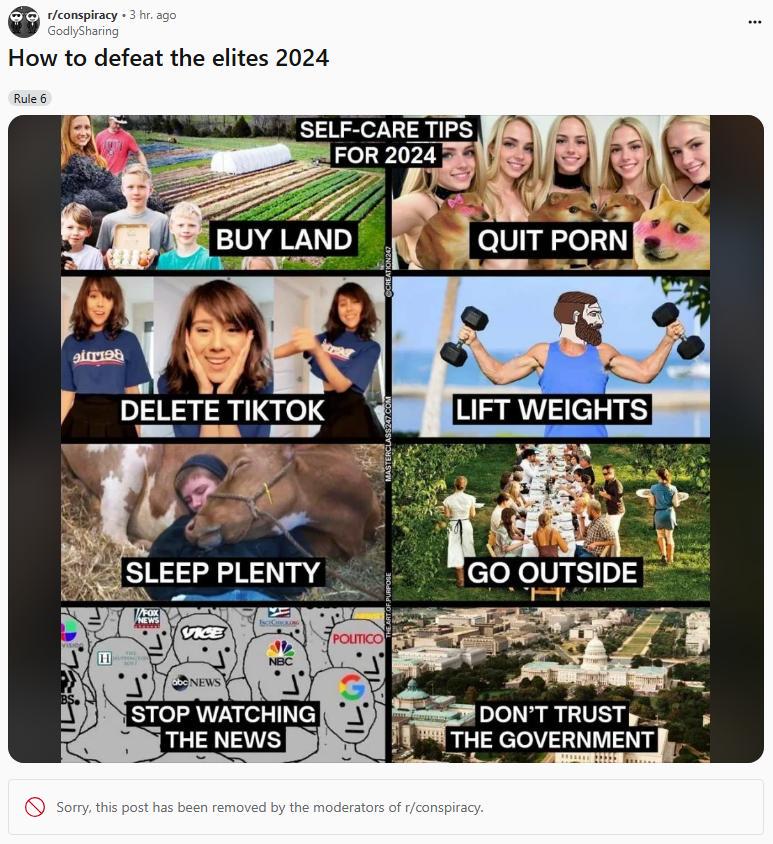Click the QUIT PORN meme panel
Screen dimensions: 773x844
point(551,193)
